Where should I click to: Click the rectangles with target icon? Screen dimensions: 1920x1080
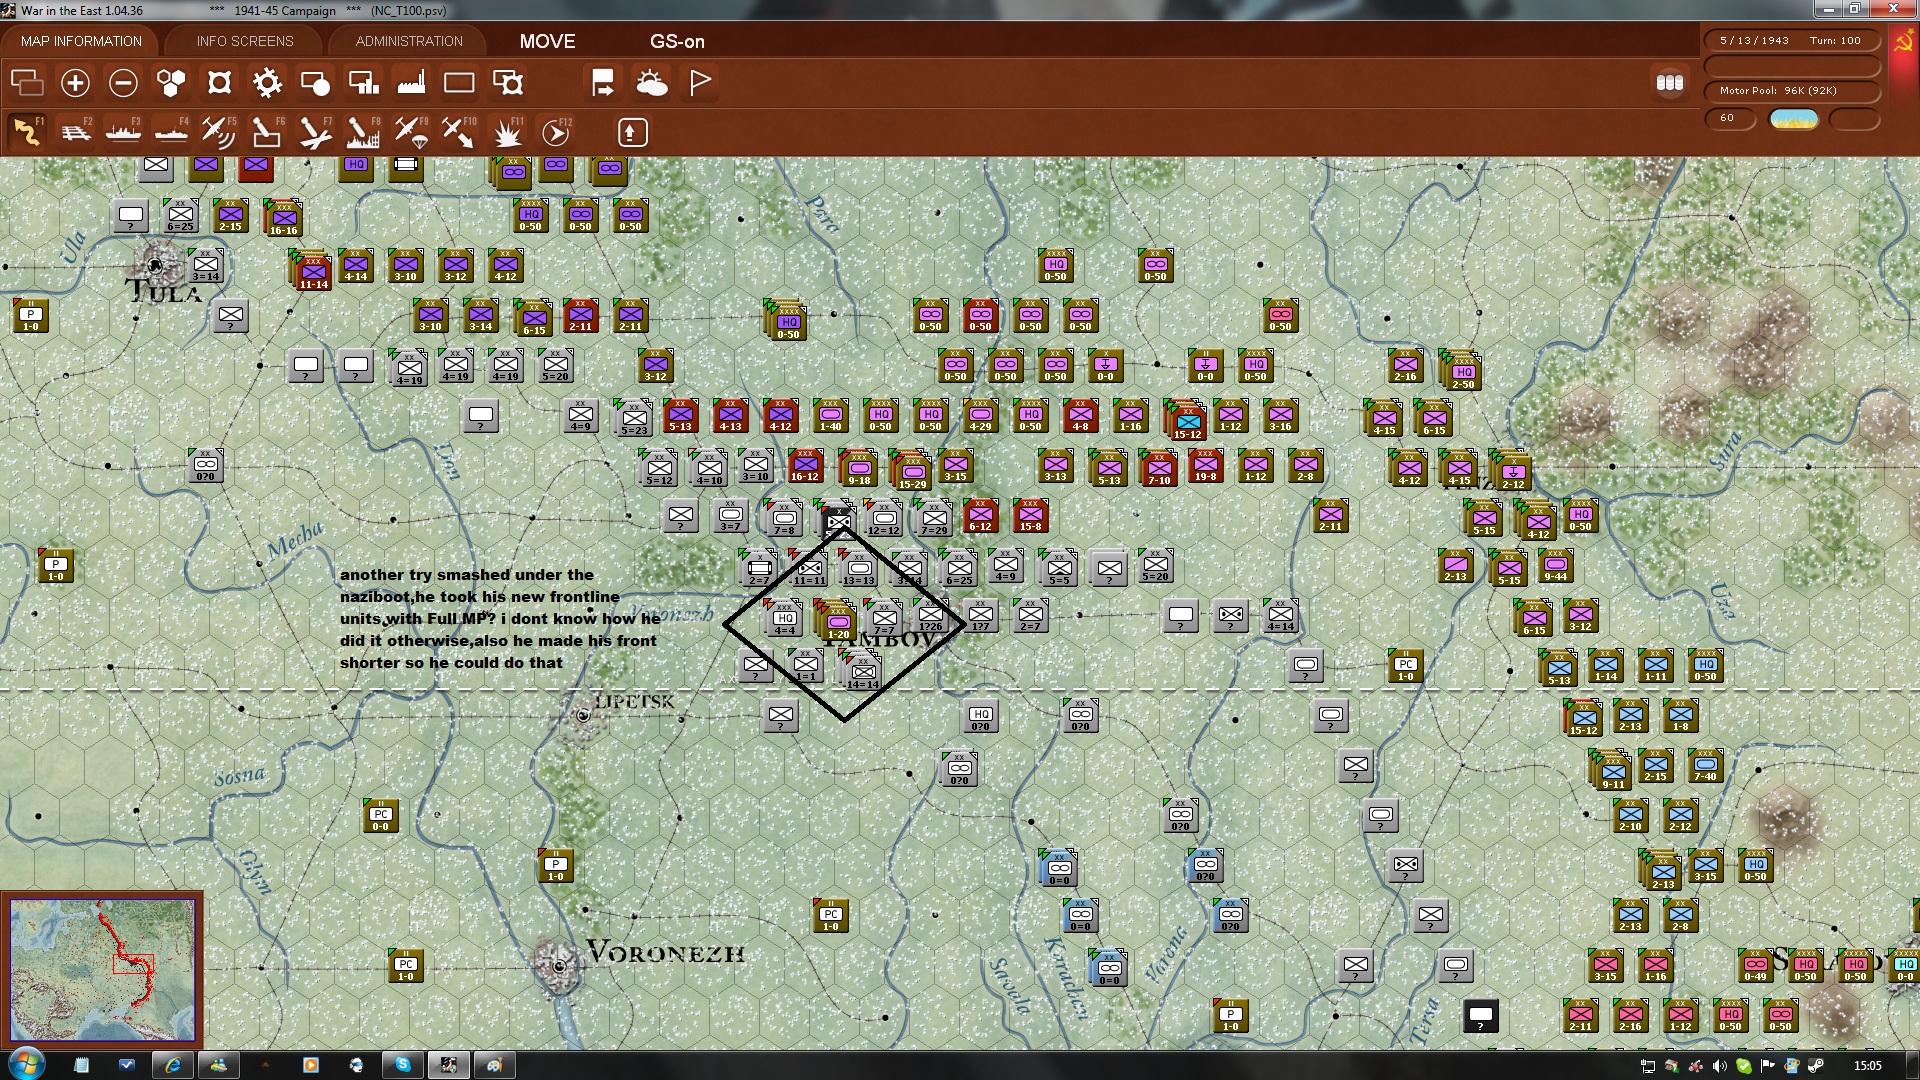(508, 83)
